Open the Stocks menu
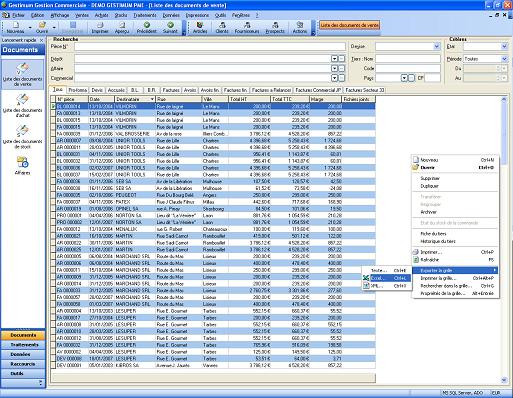 point(121,15)
